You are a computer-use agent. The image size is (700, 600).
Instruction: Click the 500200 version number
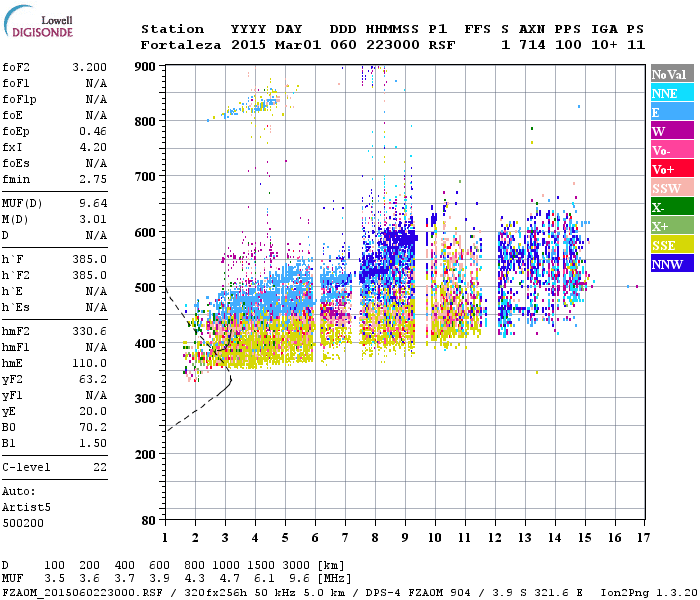(x=23, y=524)
